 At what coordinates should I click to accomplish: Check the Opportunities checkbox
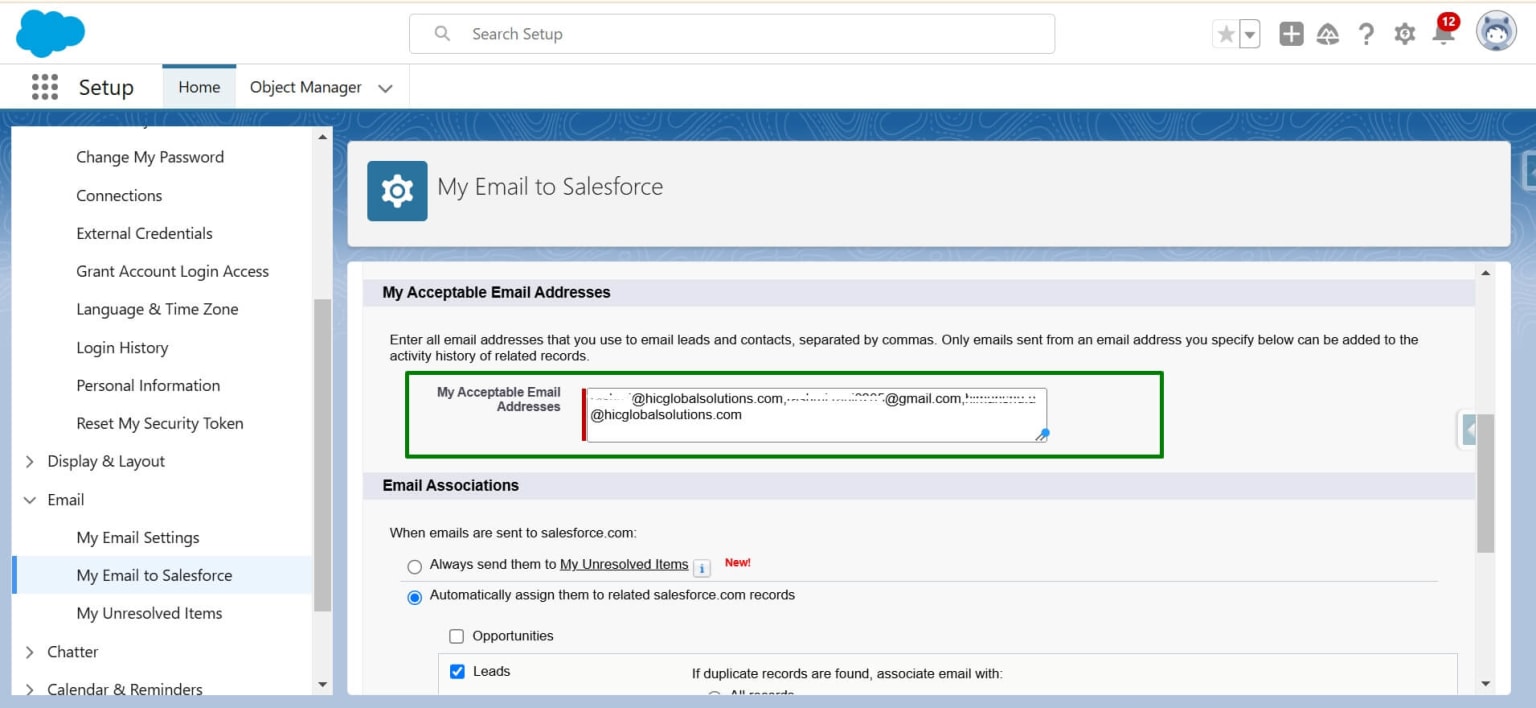[x=457, y=636]
